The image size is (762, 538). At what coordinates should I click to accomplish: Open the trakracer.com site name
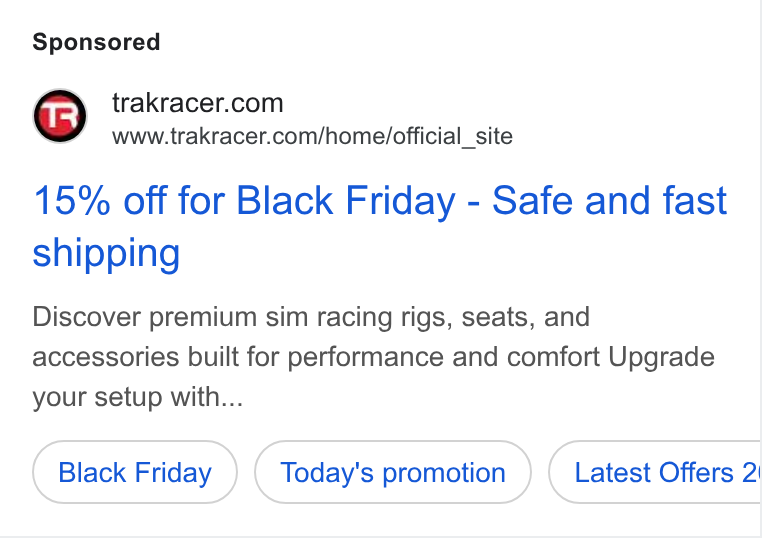pyautogui.click(x=197, y=103)
